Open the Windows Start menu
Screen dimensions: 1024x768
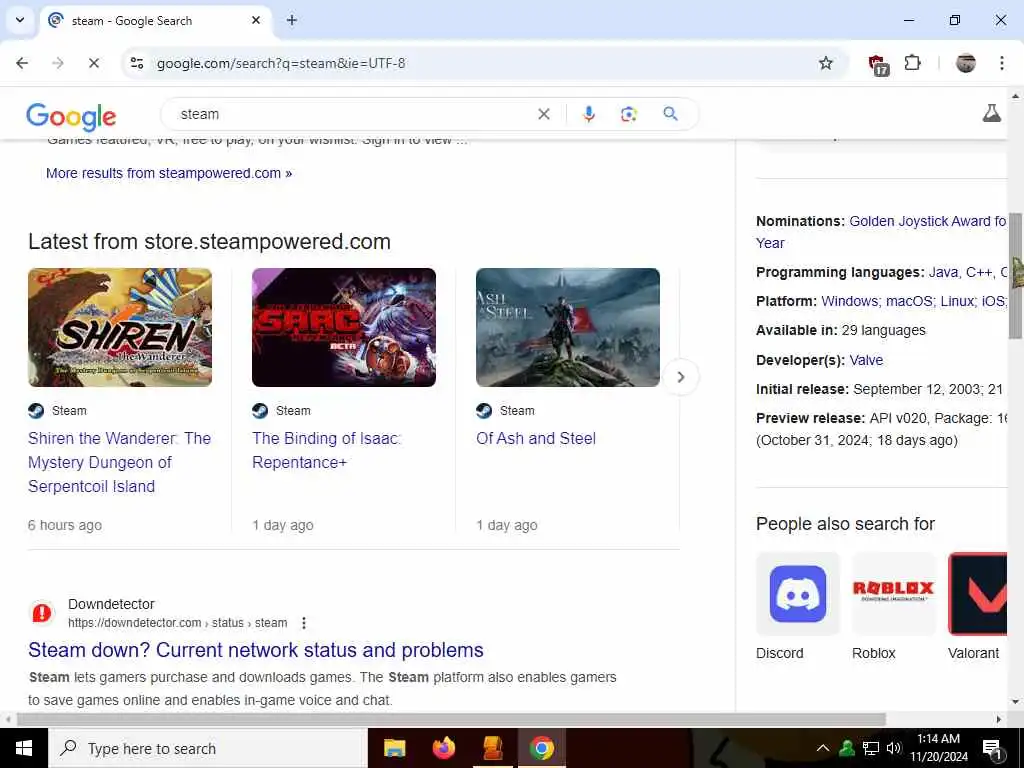coord(24,748)
